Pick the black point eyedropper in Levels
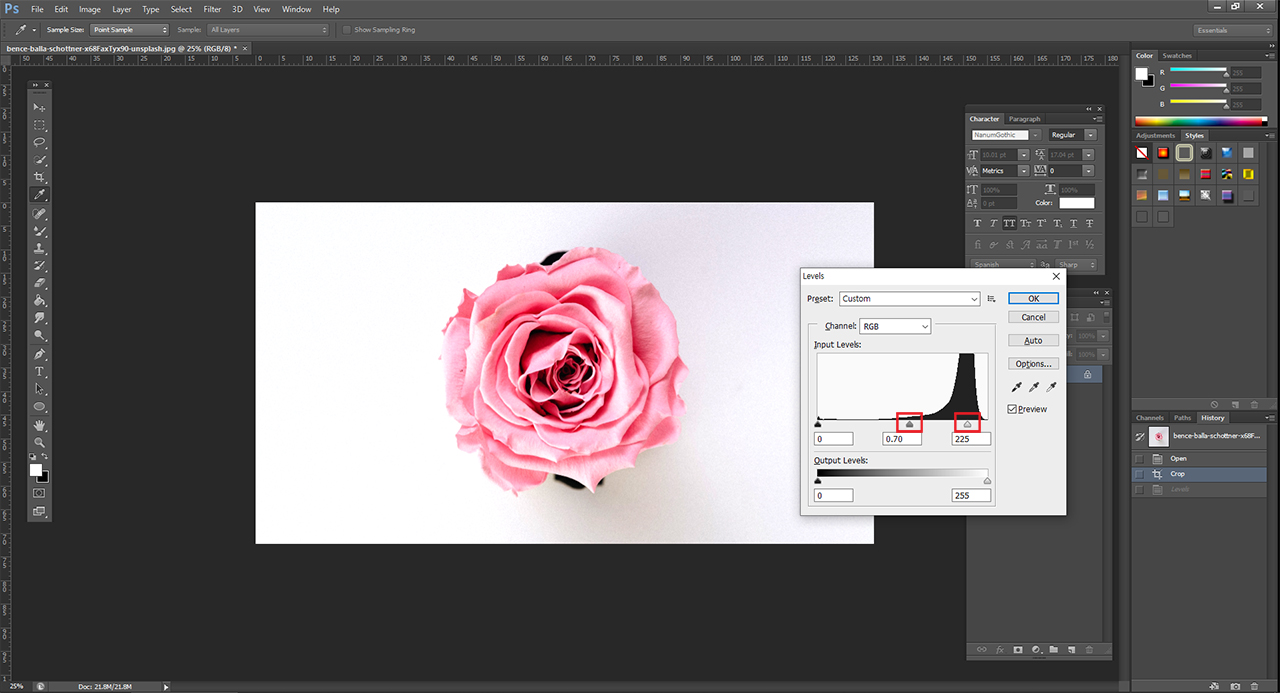1280x693 pixels. point(1017,387)
